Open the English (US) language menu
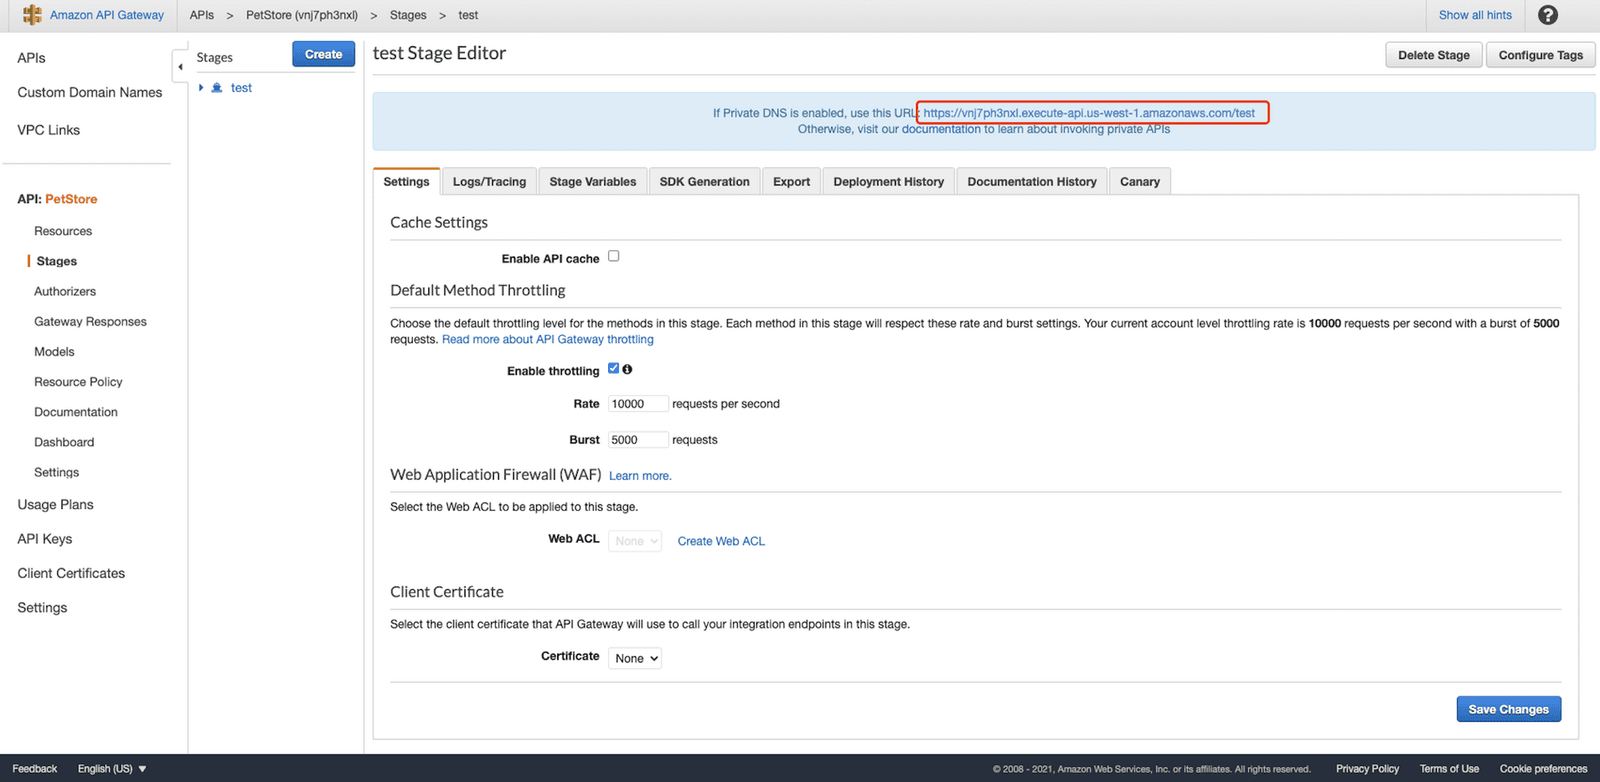1600x782 pixels. [x=112, y=769]
